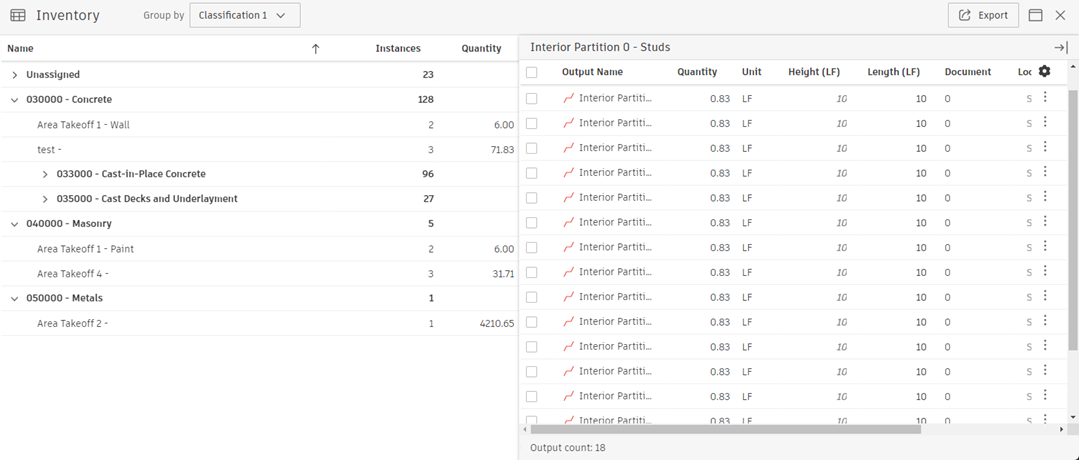Select the third output row checkbox

coord(532,148)
